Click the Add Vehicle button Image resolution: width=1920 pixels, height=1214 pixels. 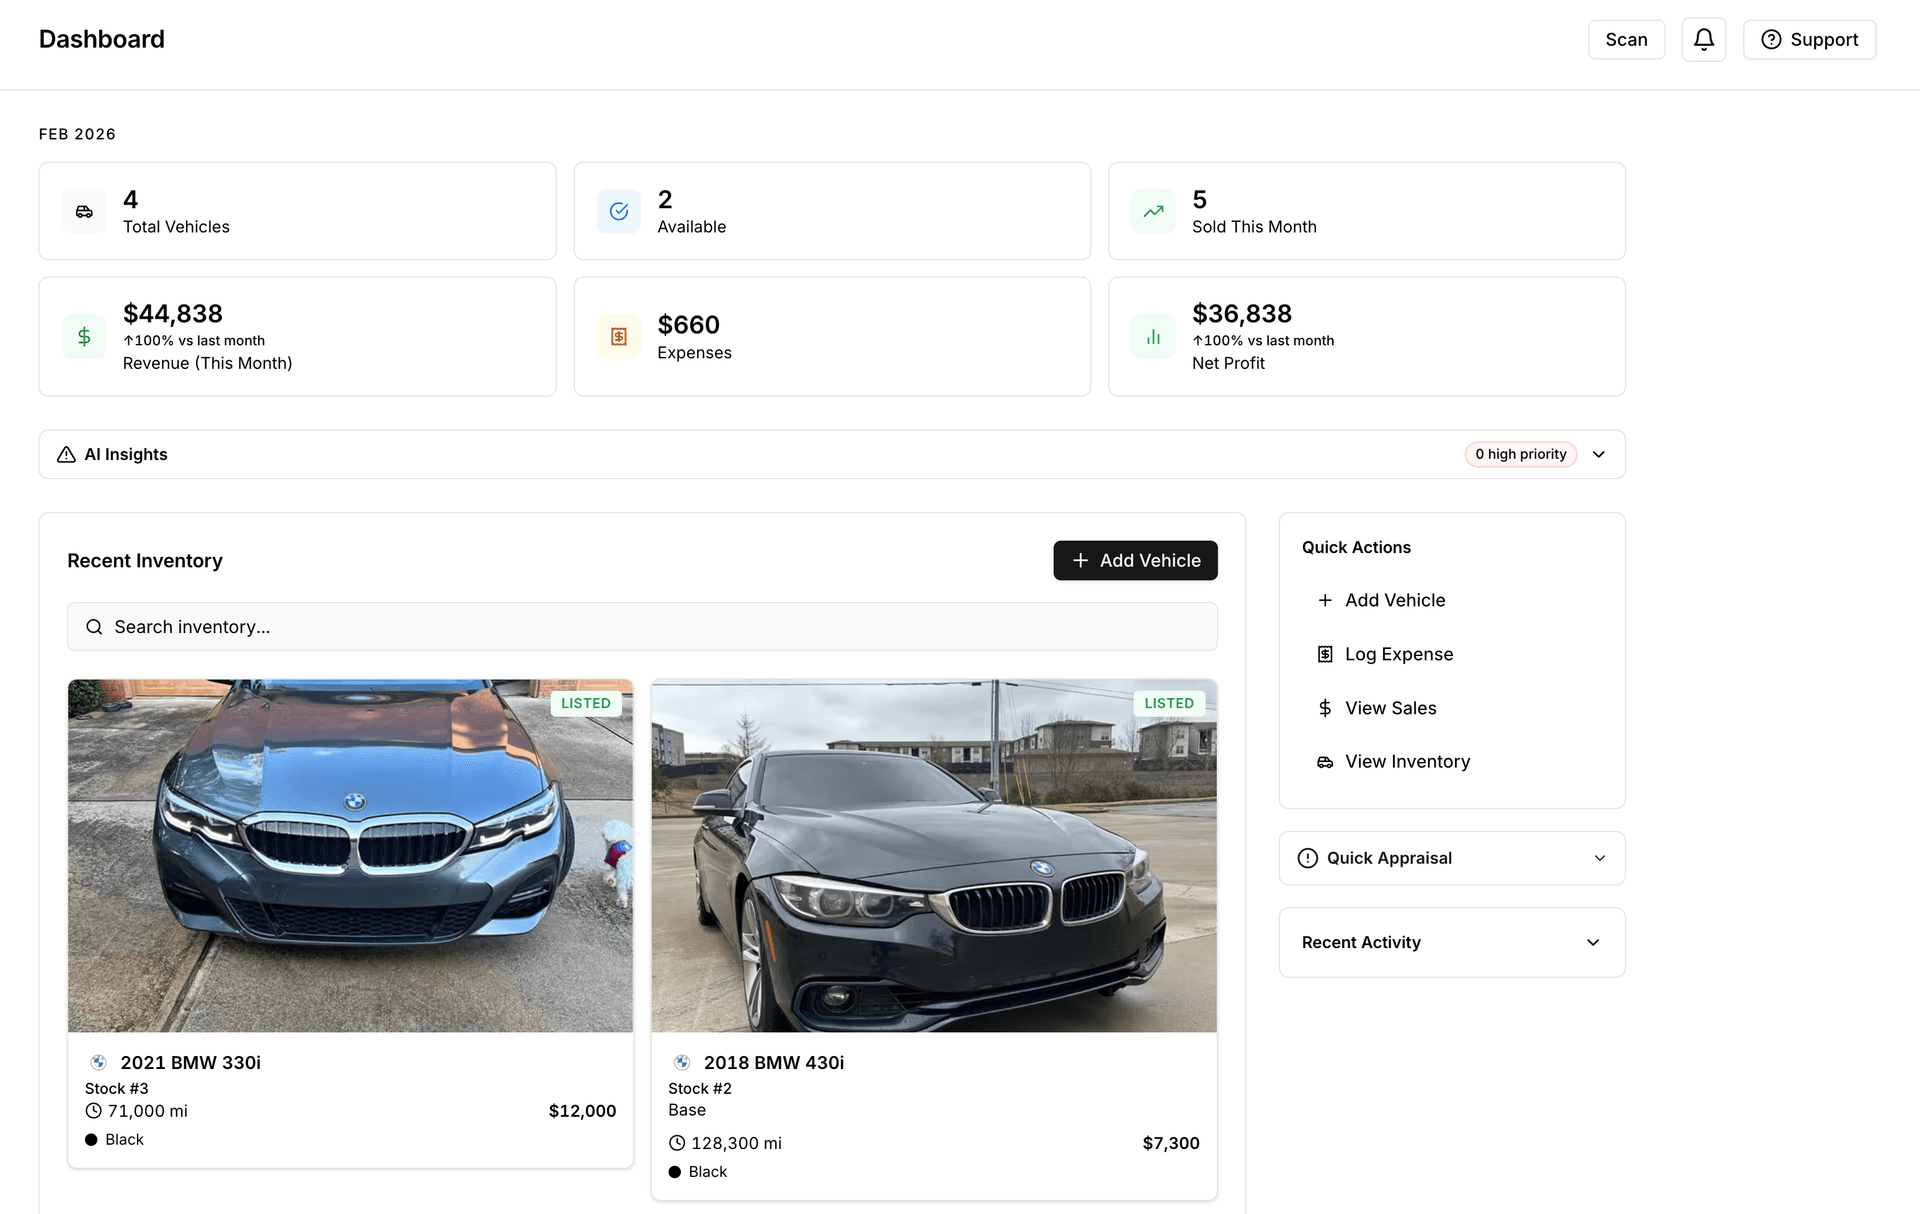coord(1135,560)
